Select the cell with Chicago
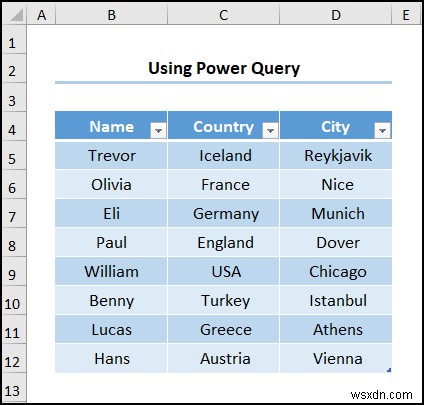This screenshot has width=424, height=405. pos(336,272)
